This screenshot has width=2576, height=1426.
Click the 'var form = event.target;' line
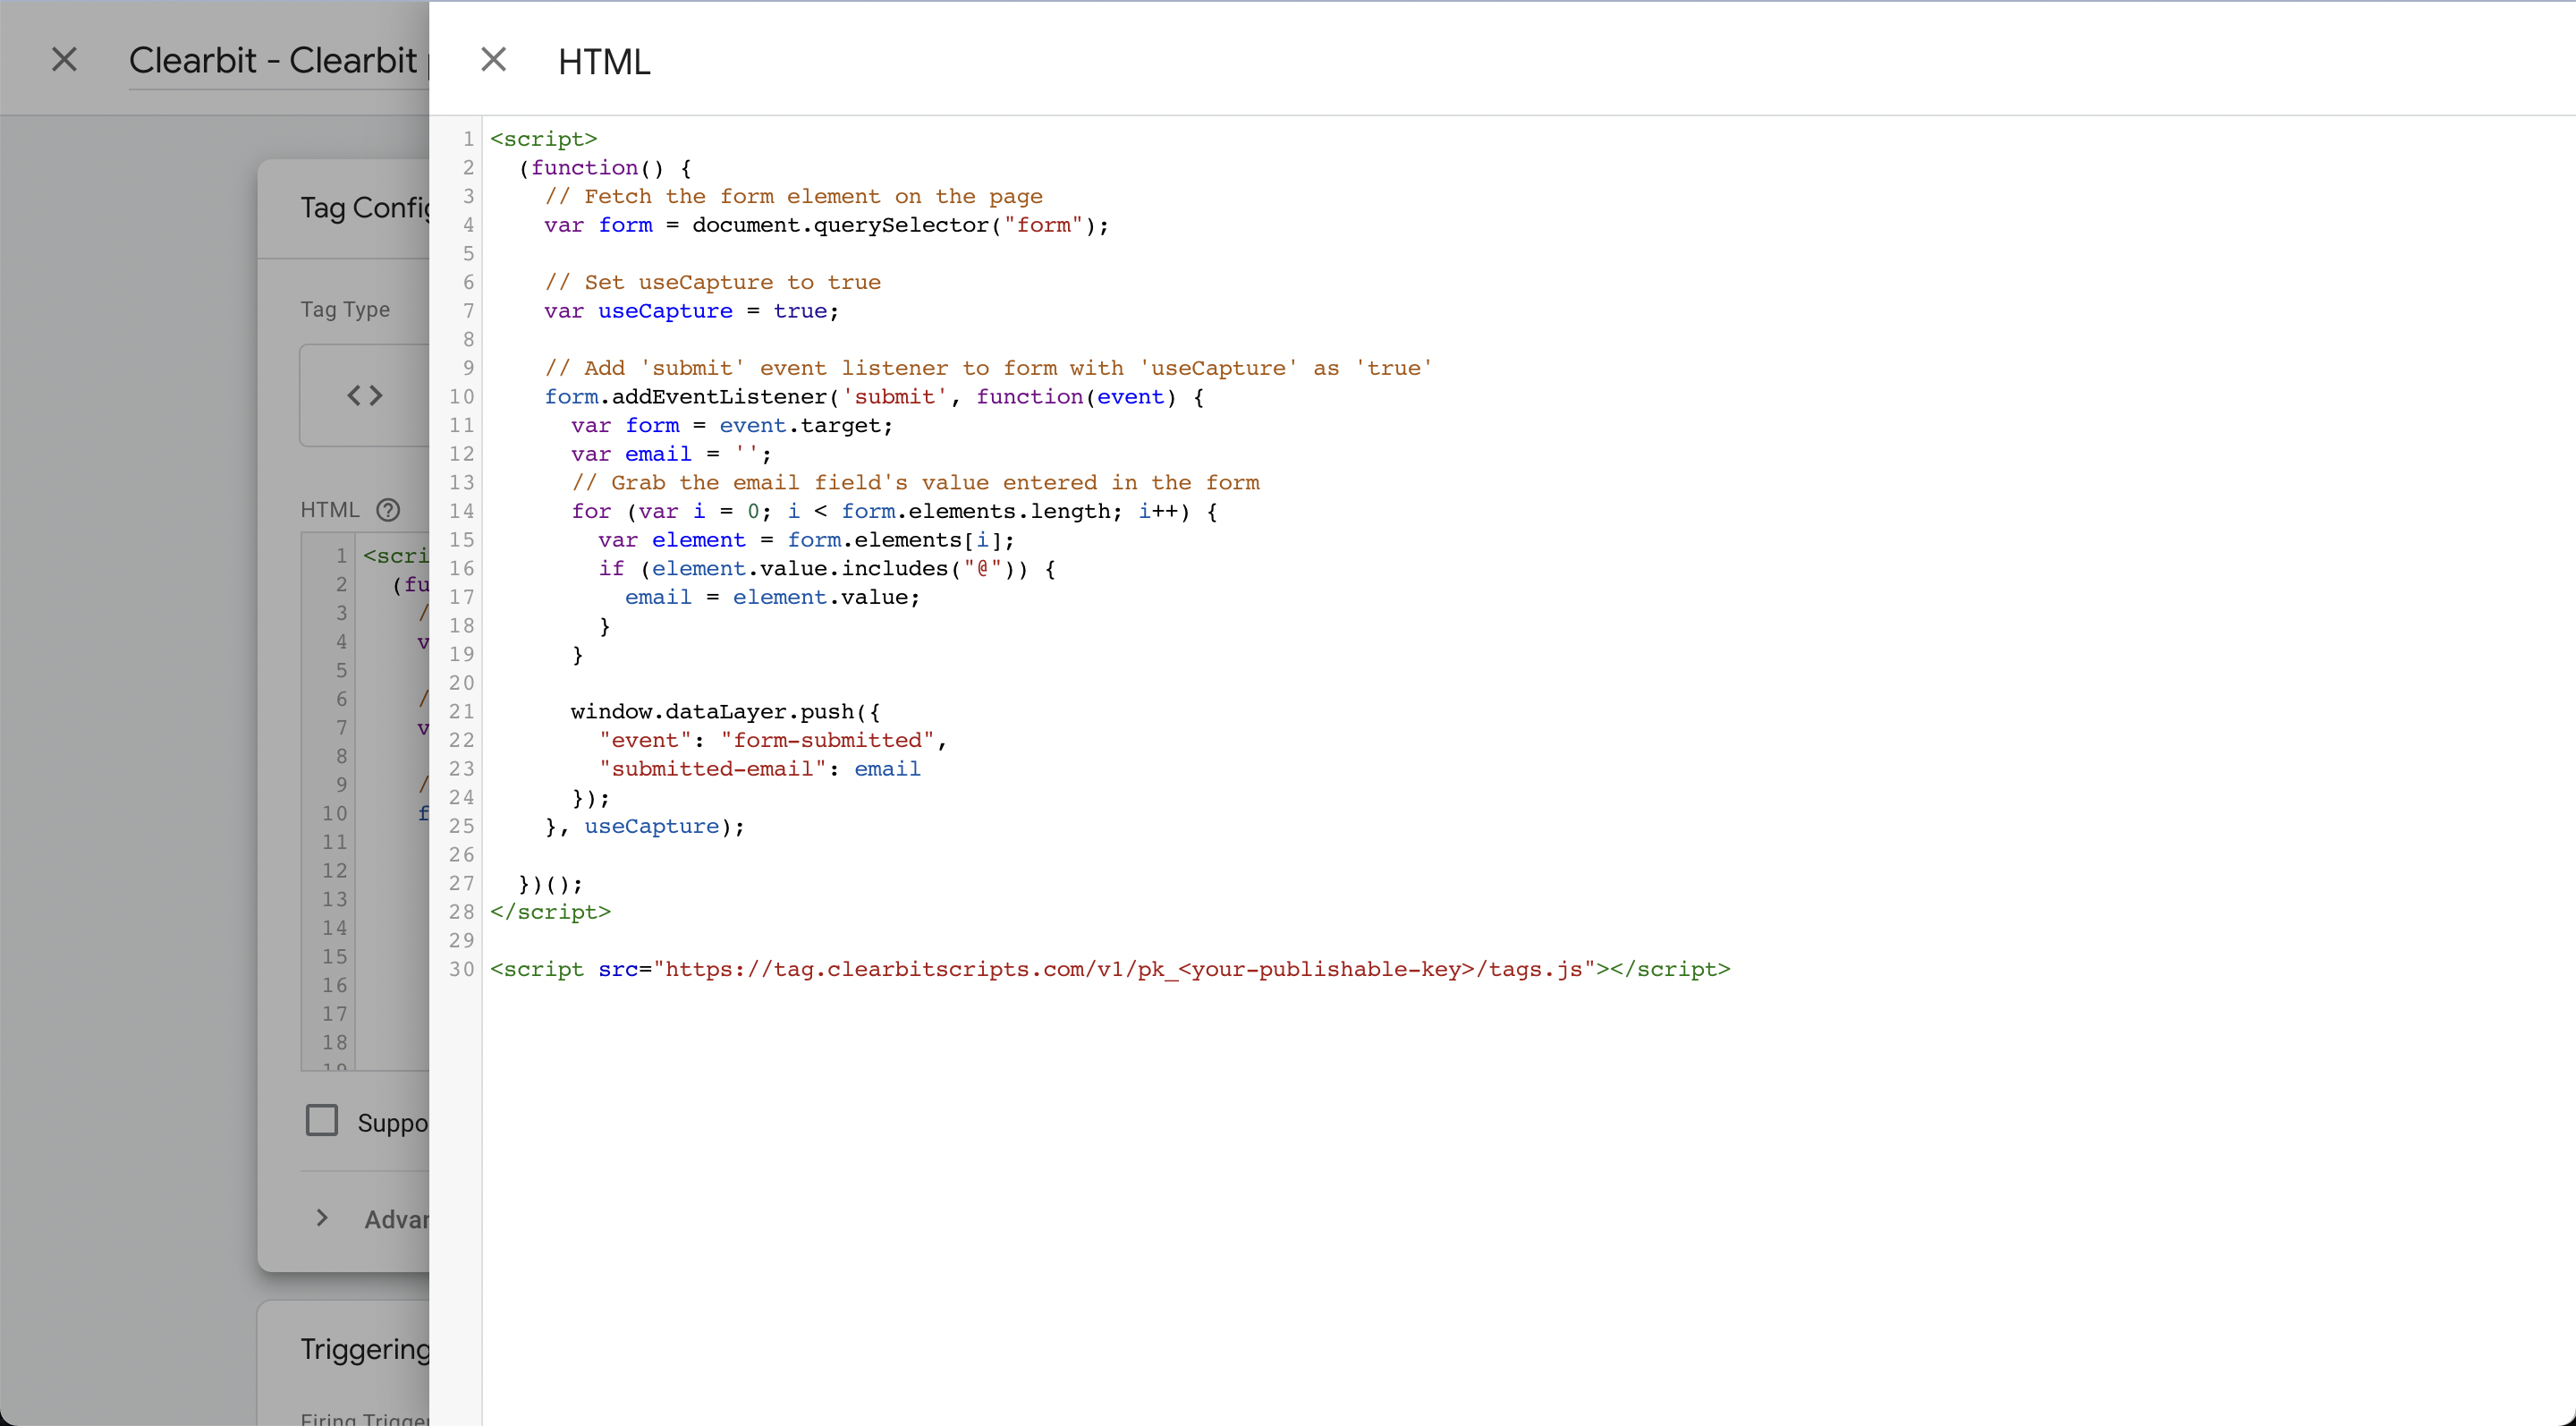coord(731,426)
